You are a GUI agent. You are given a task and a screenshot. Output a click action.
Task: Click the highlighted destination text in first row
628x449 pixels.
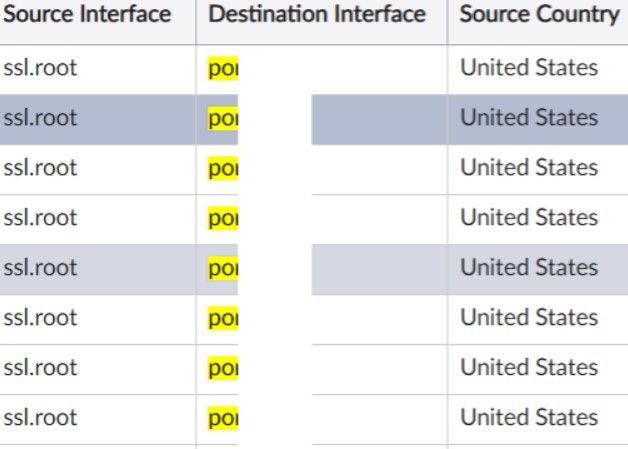[x=222, y=69]
